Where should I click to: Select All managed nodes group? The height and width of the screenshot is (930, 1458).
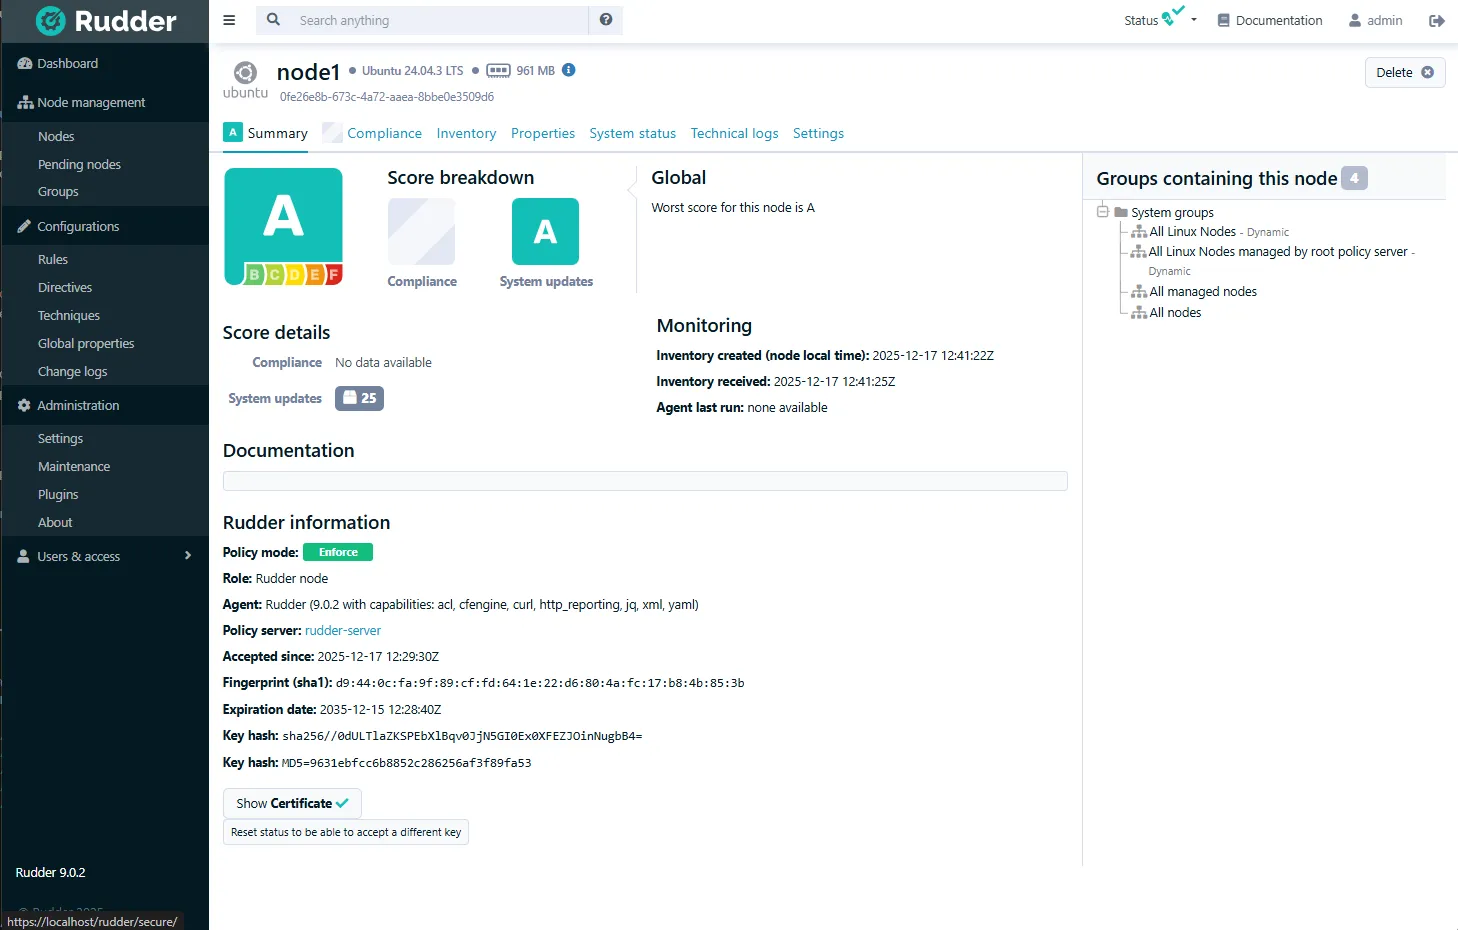[1203, 292]
